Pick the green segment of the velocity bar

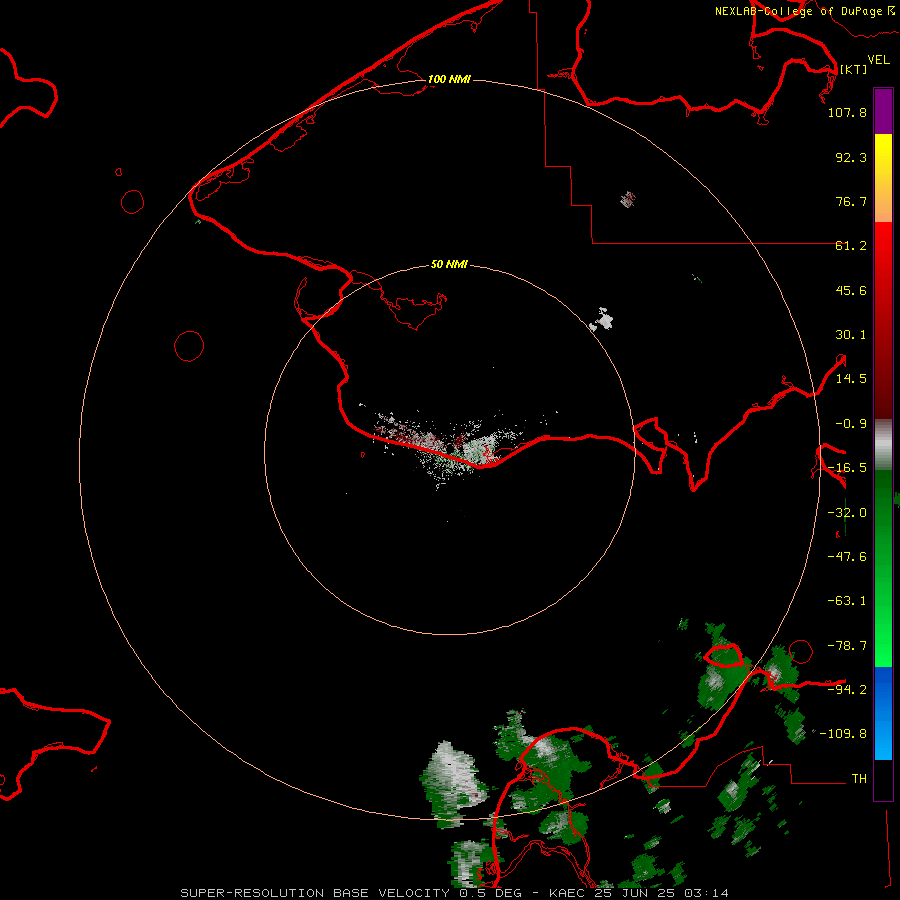coord(883,568)
